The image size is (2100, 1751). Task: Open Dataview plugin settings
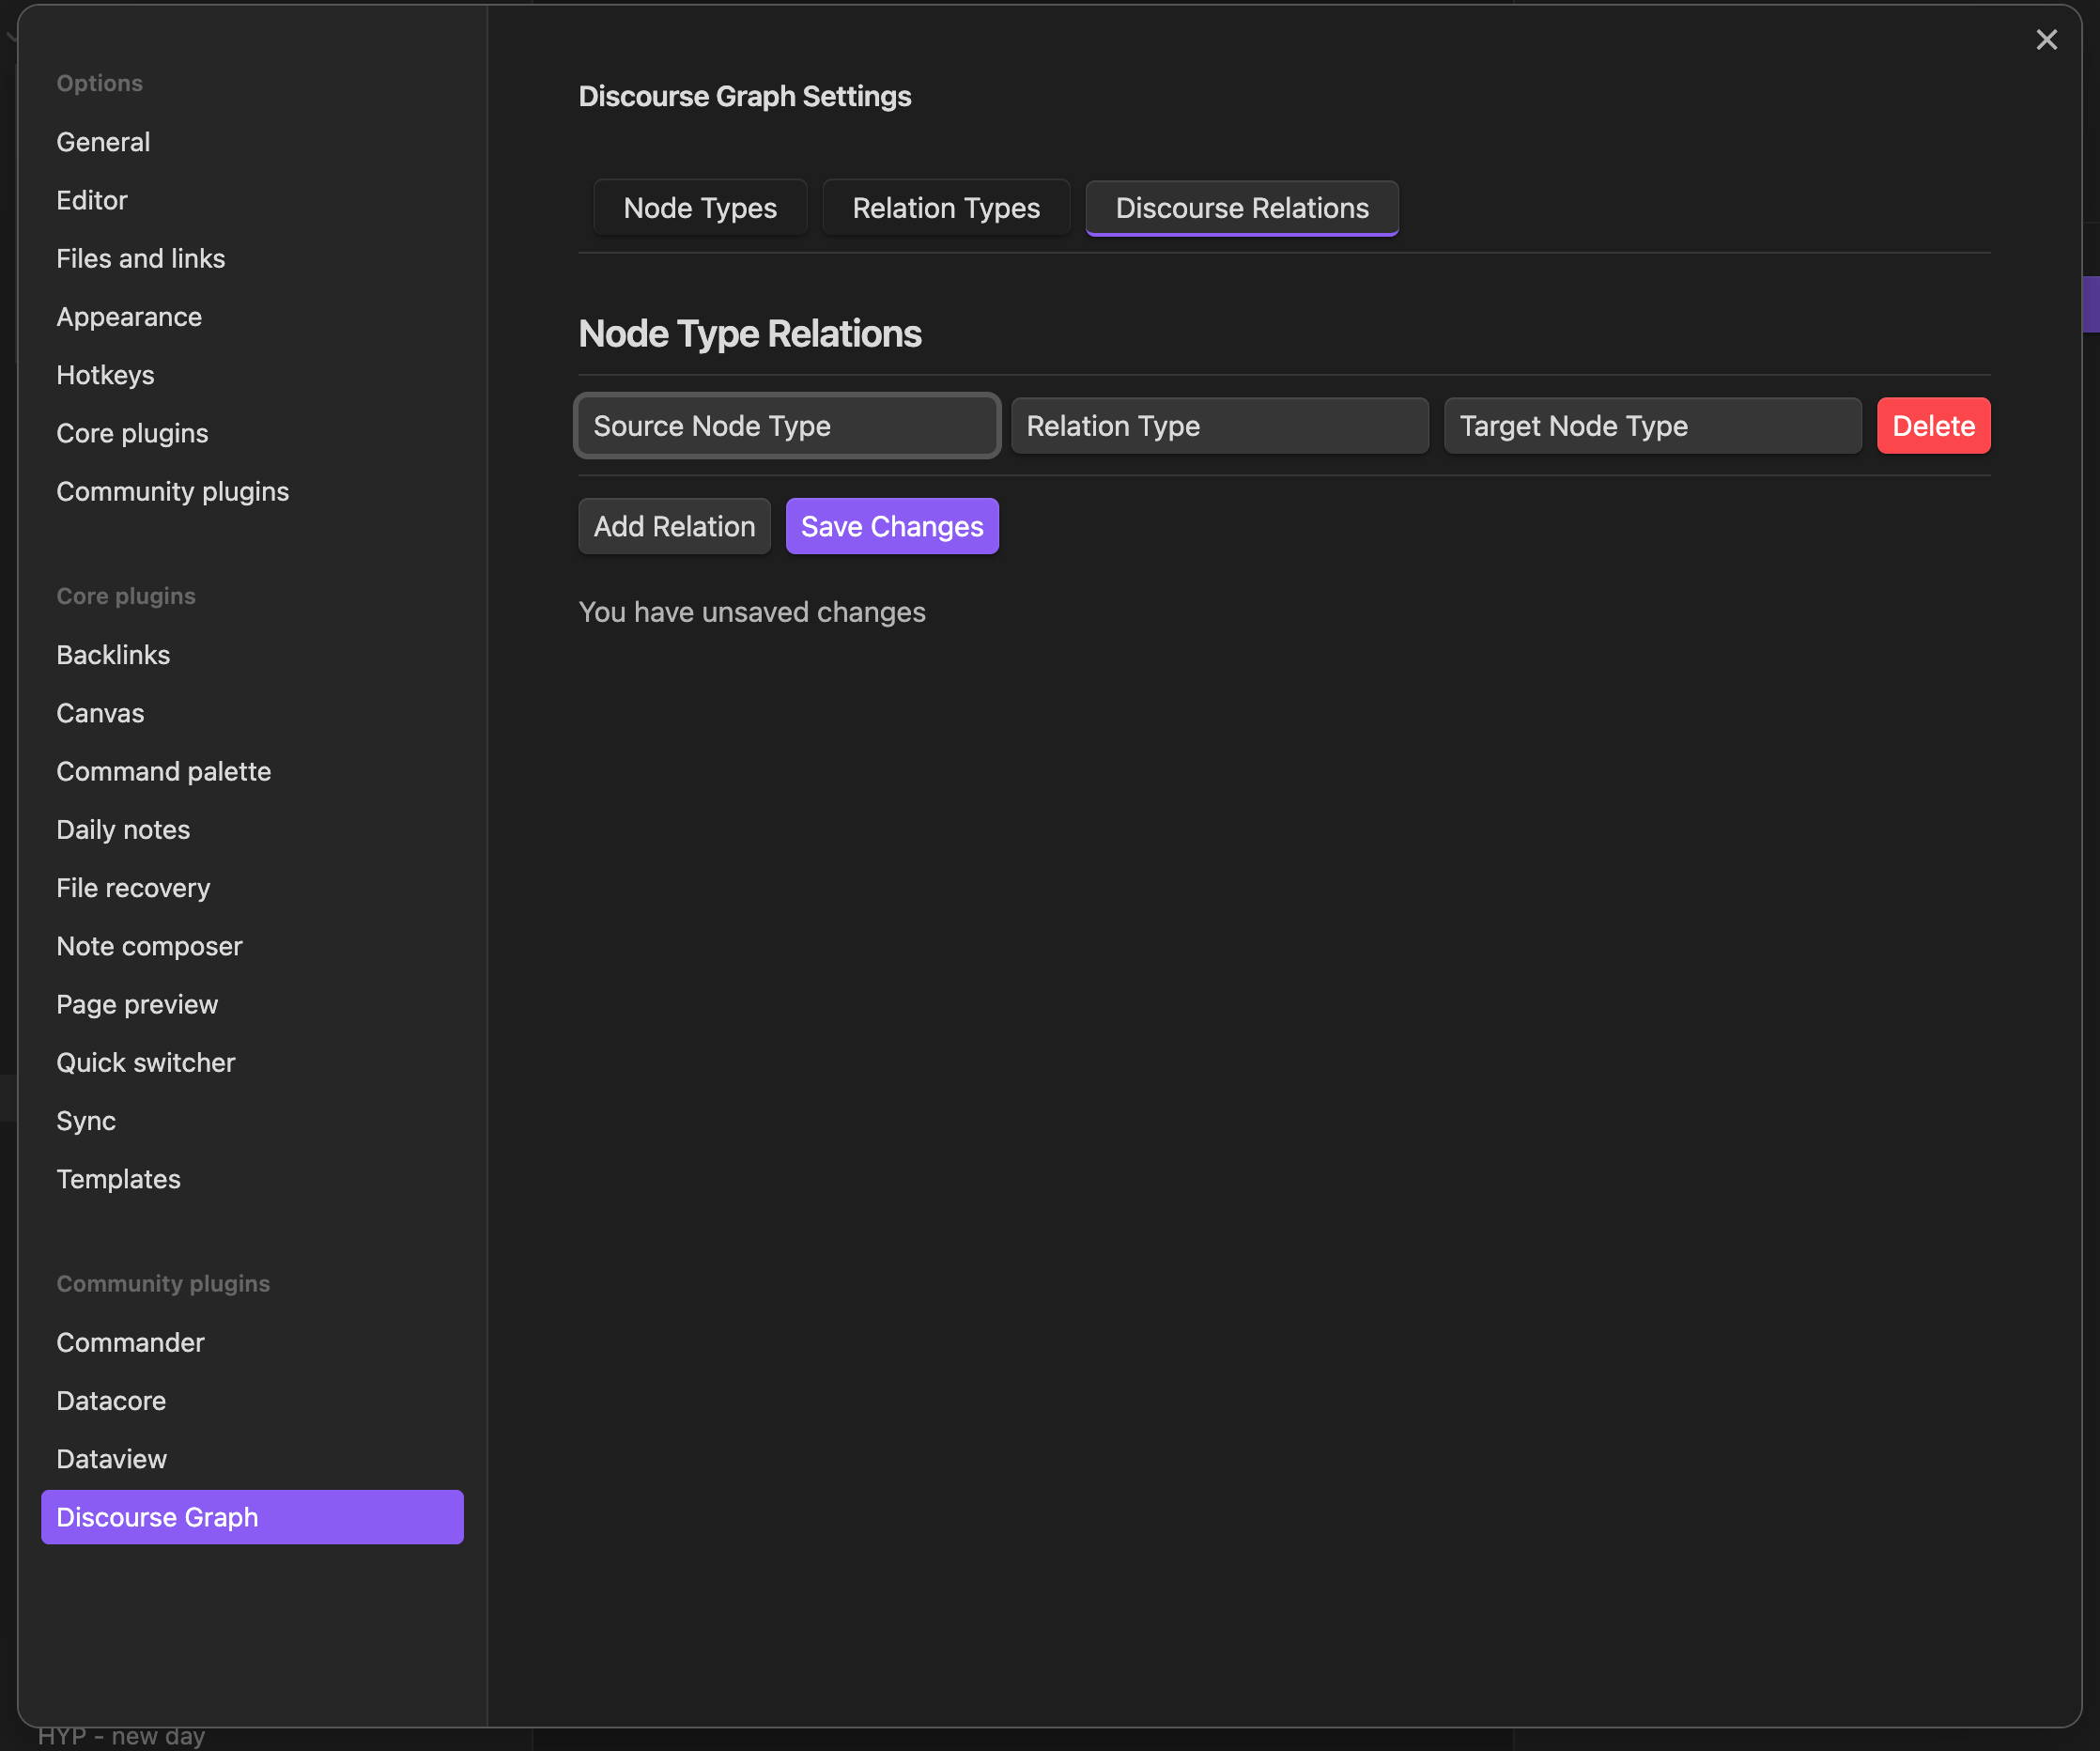[111, 1458]
